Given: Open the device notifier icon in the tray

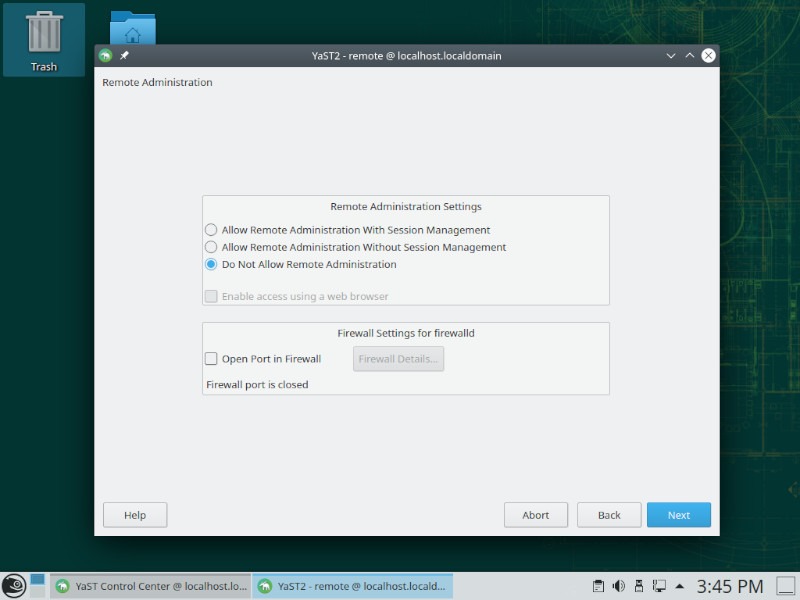Looking at the screenshot, I should (639, 585).
